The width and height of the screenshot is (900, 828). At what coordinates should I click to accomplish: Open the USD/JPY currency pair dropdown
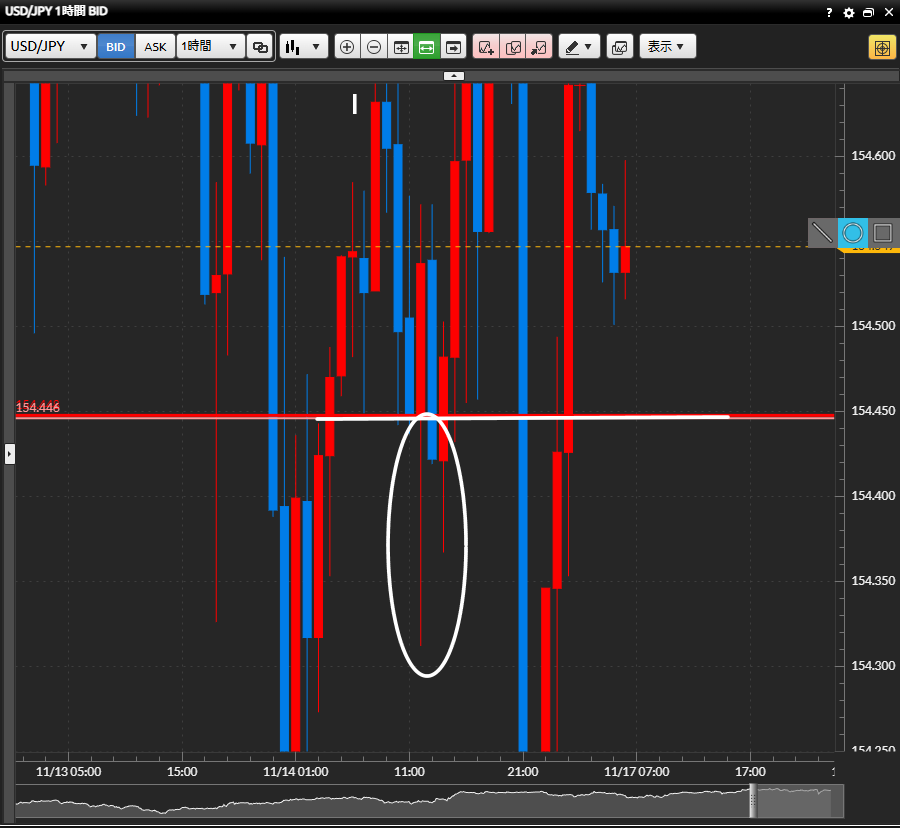(x=51, y=47)
